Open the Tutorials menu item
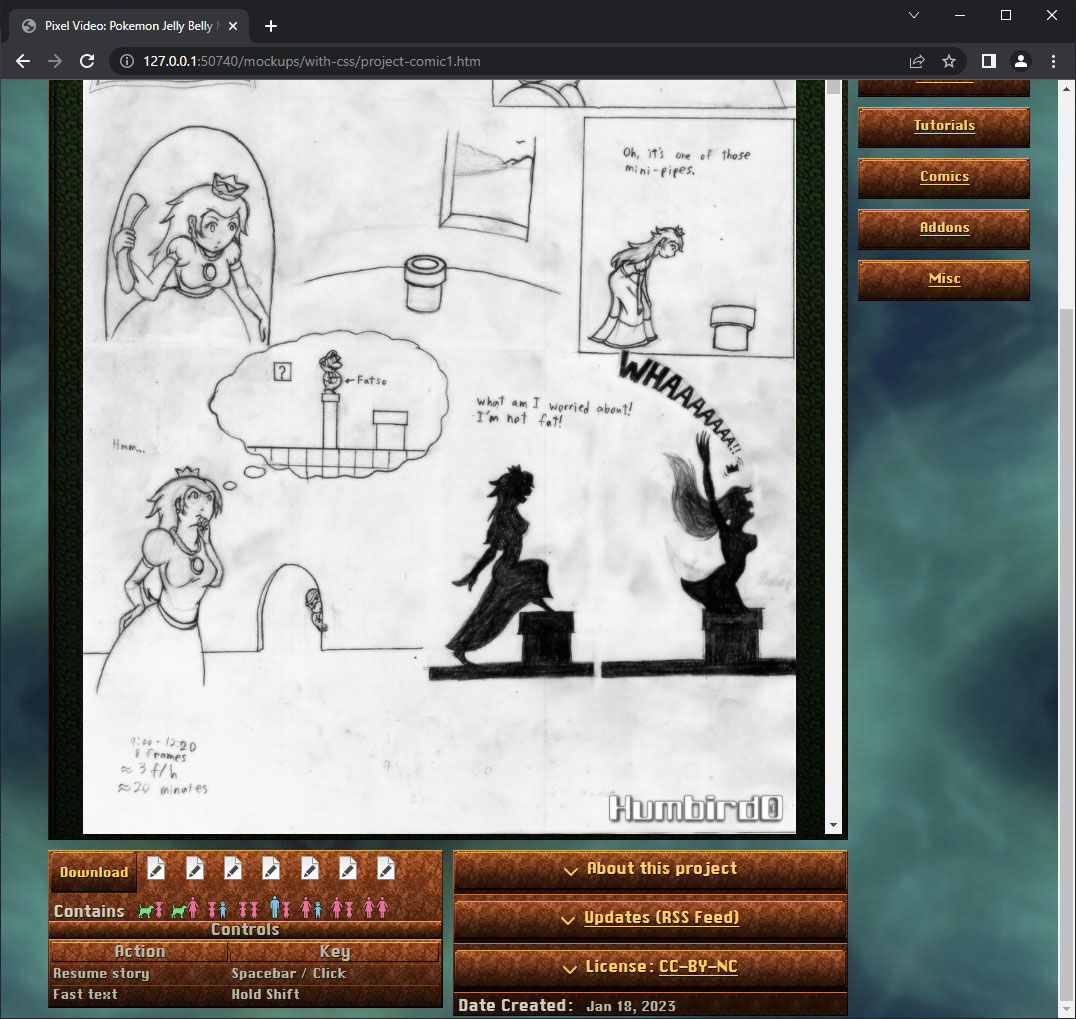1076x1019 pixels. pyautogui.click(x=943, y=126)
